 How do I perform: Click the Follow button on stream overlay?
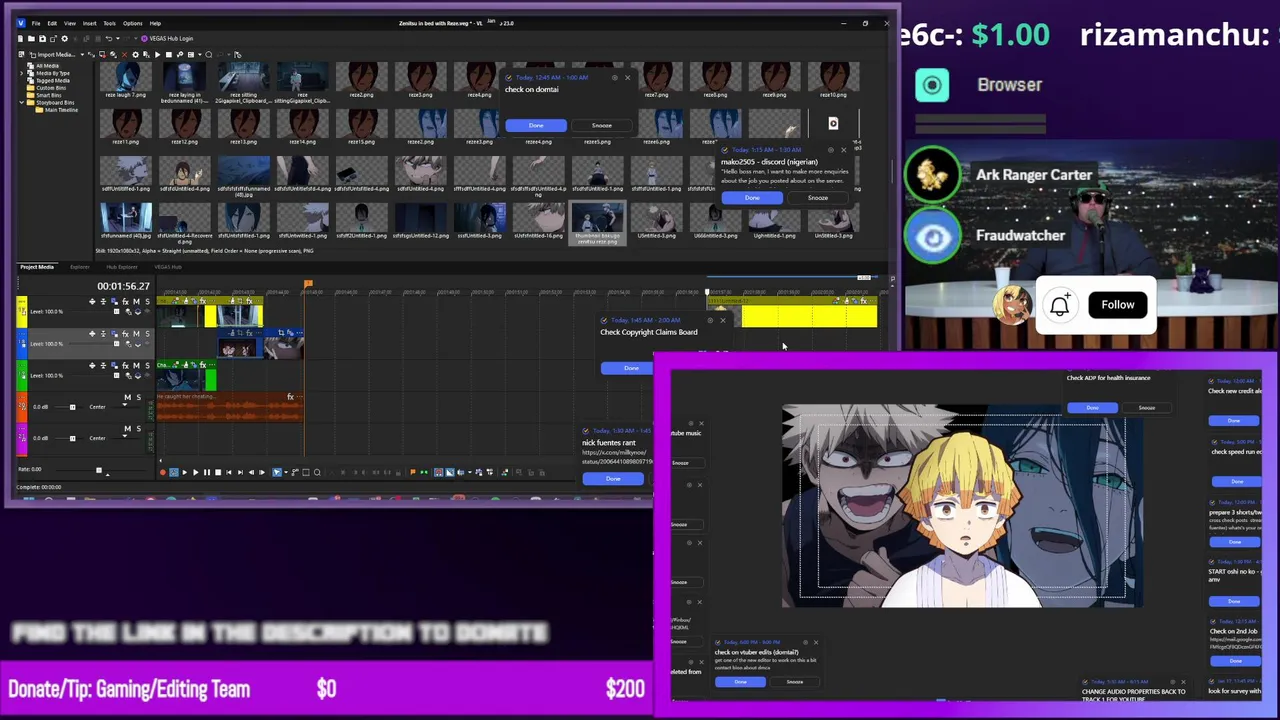point(1118,305)
